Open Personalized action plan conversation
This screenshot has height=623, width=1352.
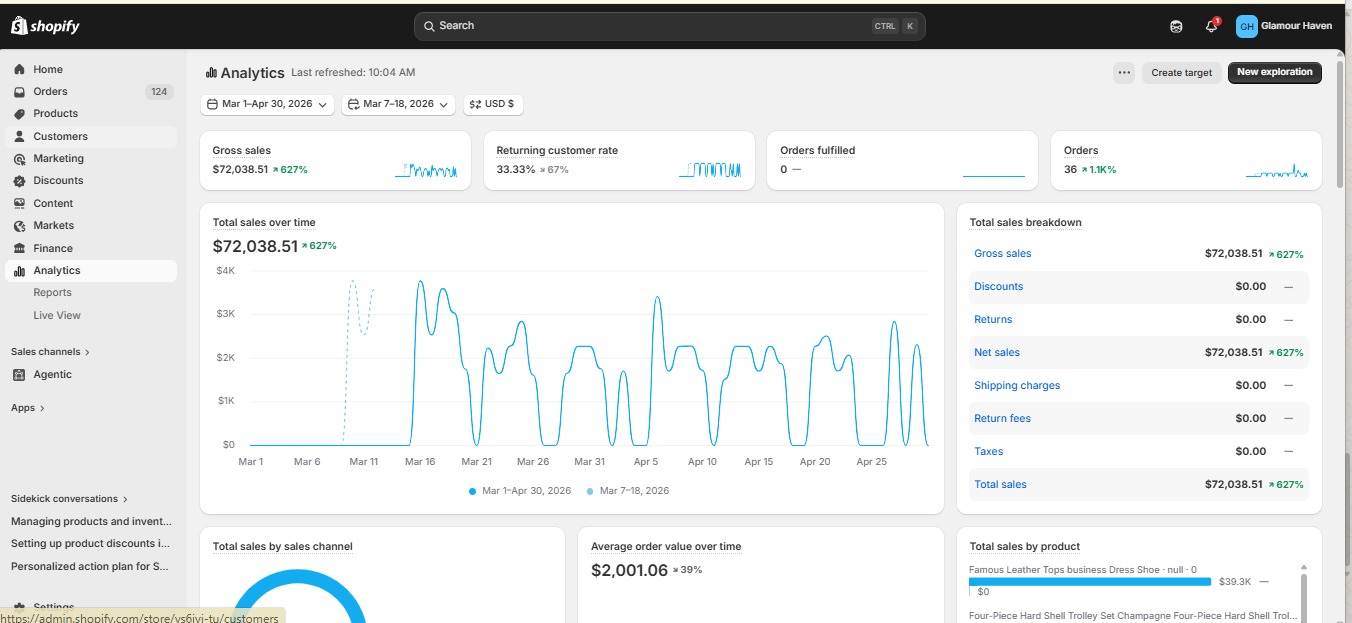(91, 567)
